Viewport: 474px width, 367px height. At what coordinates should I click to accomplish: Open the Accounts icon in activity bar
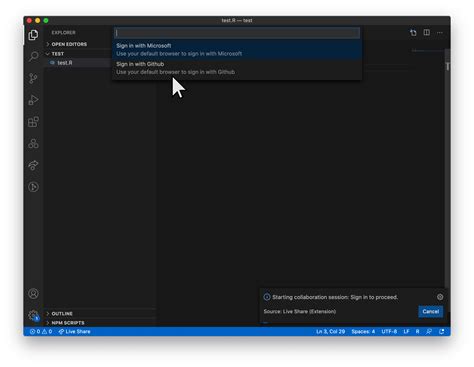point(33,294)
